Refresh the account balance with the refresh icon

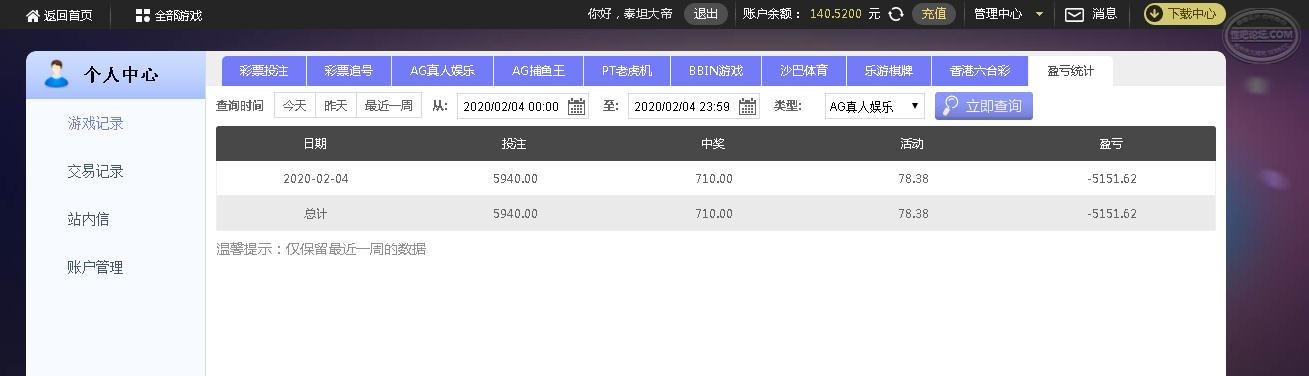896,14
